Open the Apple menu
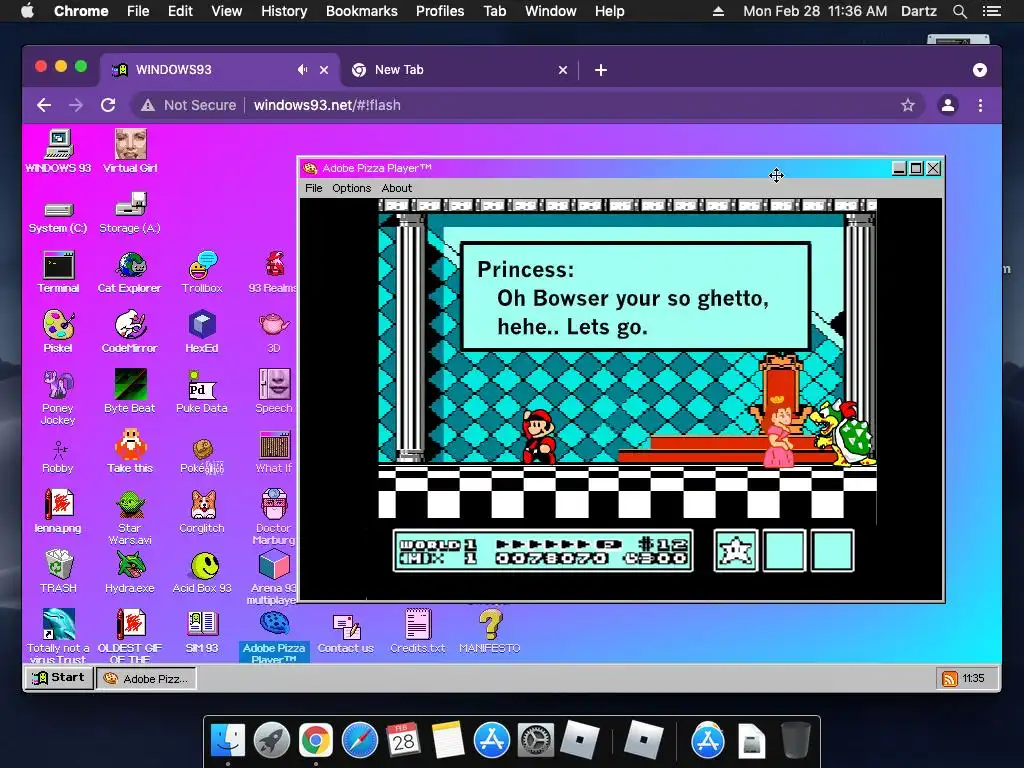Screen dimensions: 1024x768 (27, 11)
